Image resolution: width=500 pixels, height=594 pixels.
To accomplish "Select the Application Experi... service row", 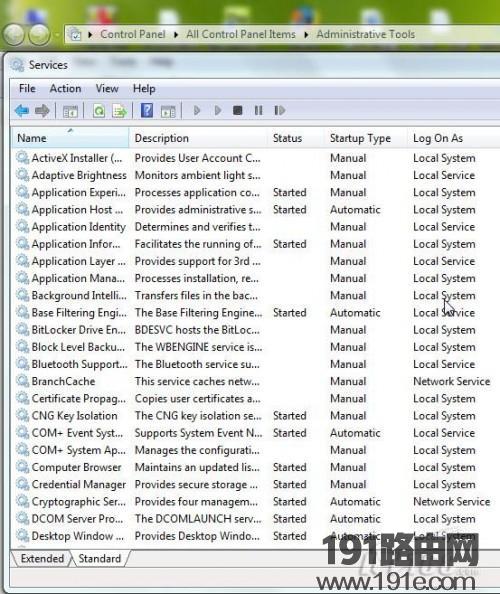I will [256, 192].
